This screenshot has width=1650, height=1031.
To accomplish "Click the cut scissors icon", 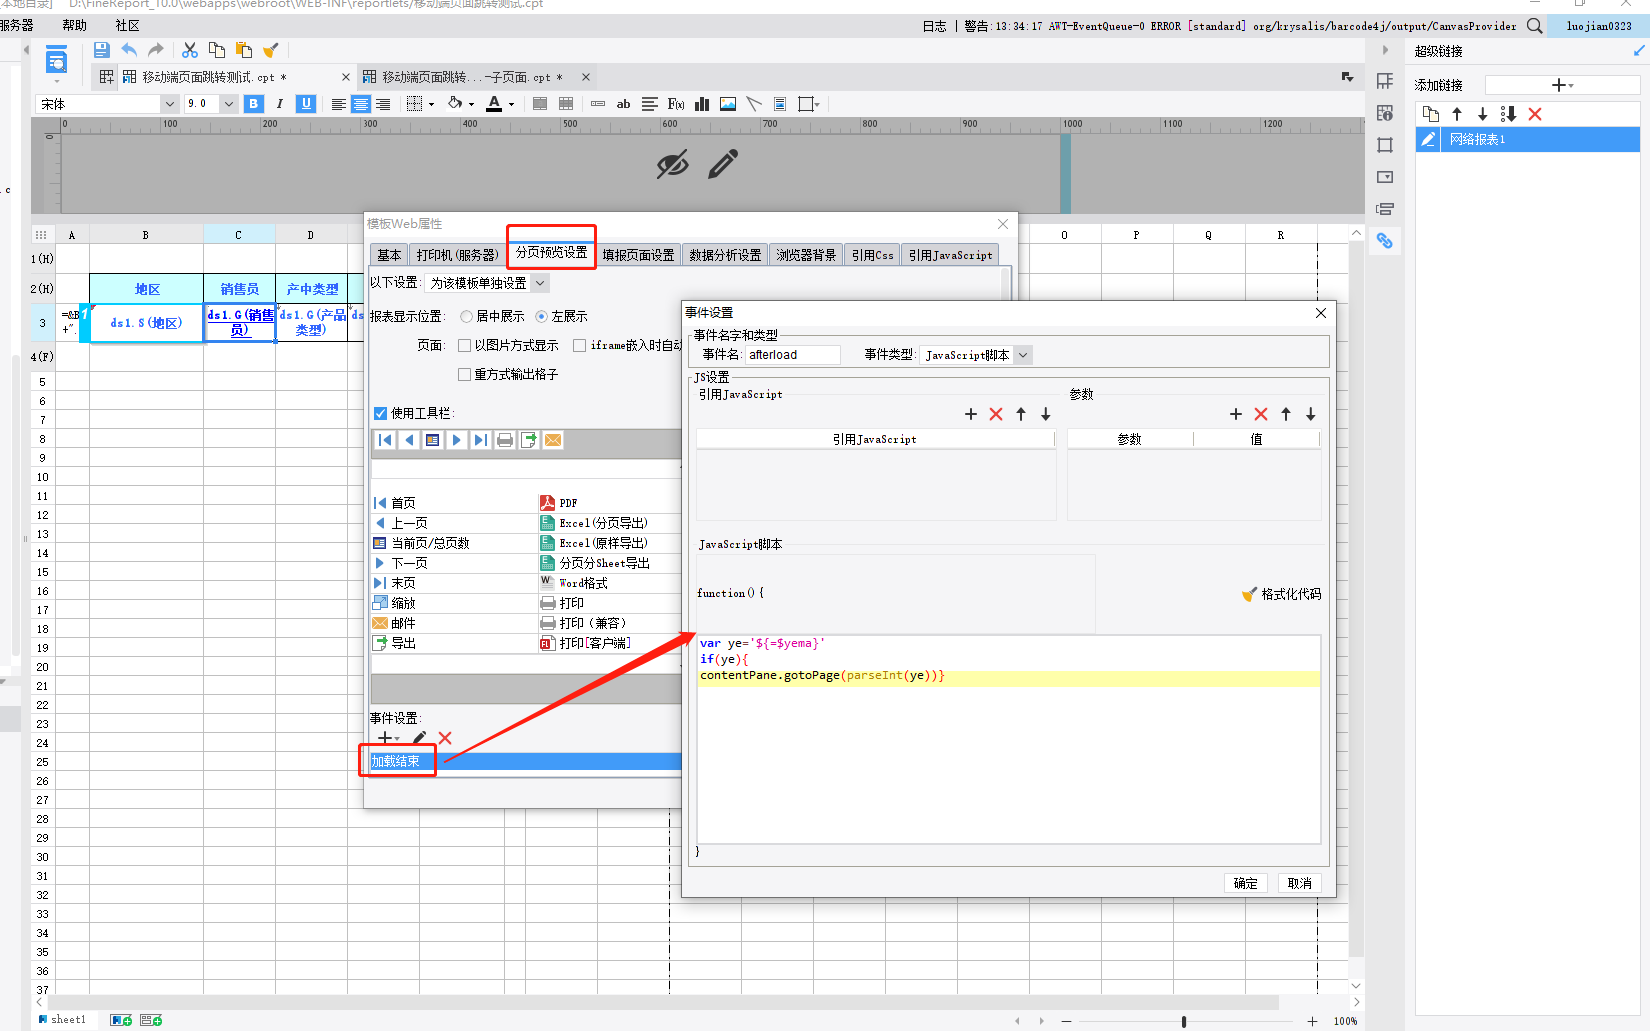I will (190, 50).
